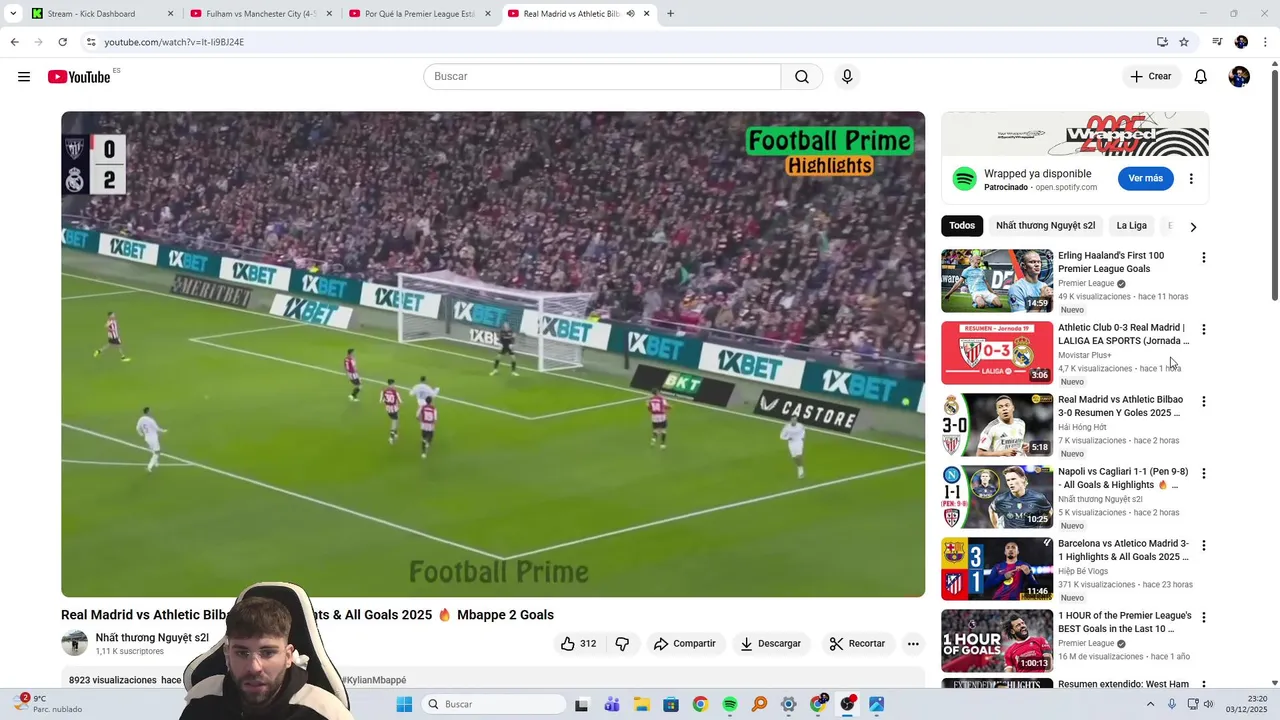
Task: Open File Explorer from the taskbar
Action: (641, 705)
